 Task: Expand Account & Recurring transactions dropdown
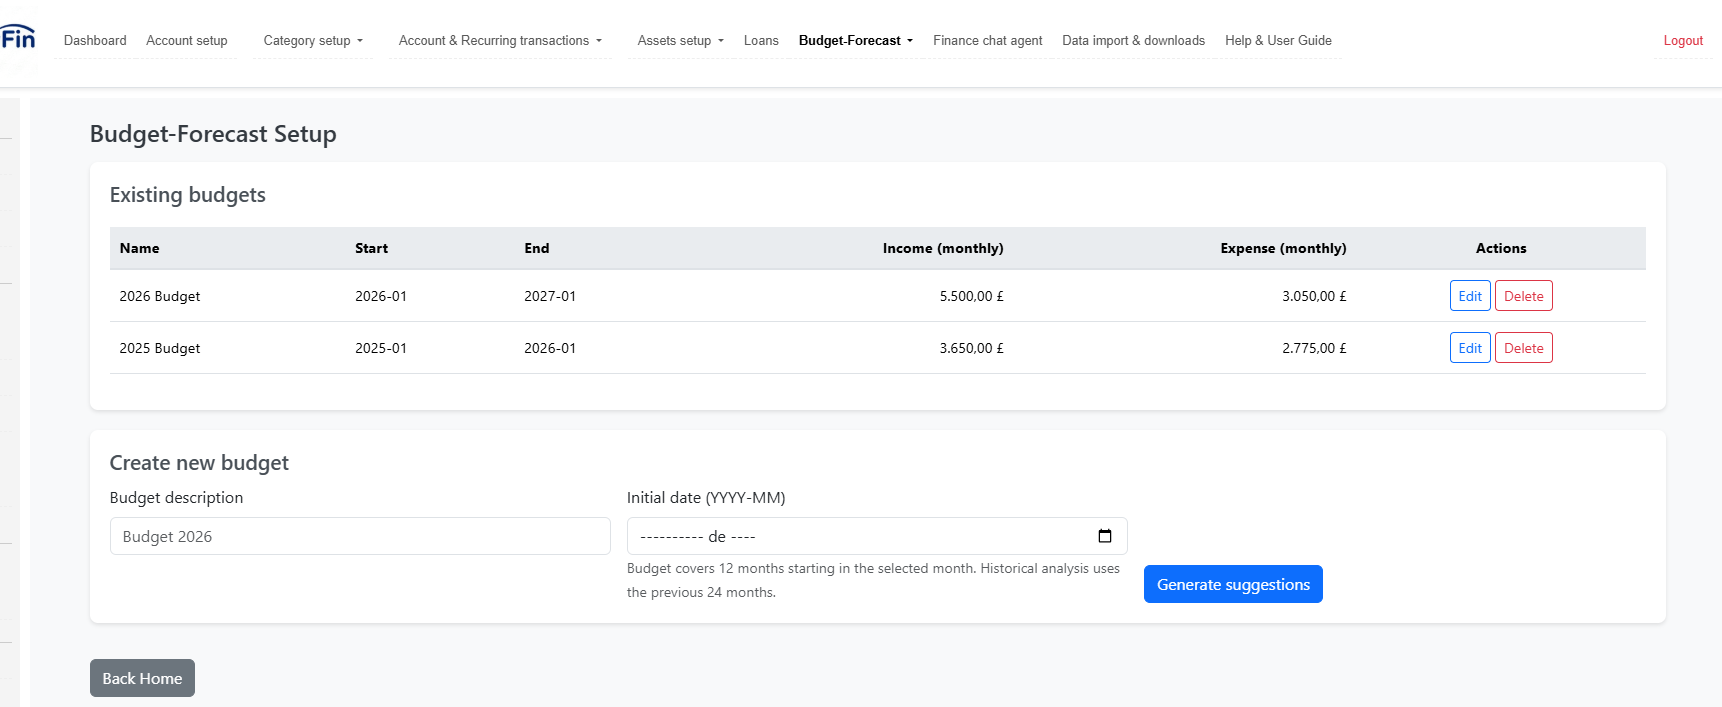(500, 41)
